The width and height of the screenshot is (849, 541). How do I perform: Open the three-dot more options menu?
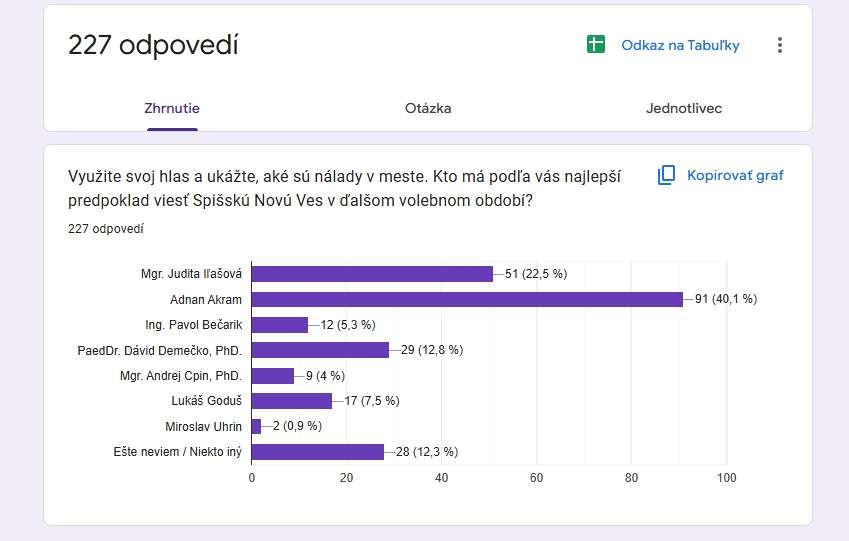pyautogui.click(x=780, y=45)
